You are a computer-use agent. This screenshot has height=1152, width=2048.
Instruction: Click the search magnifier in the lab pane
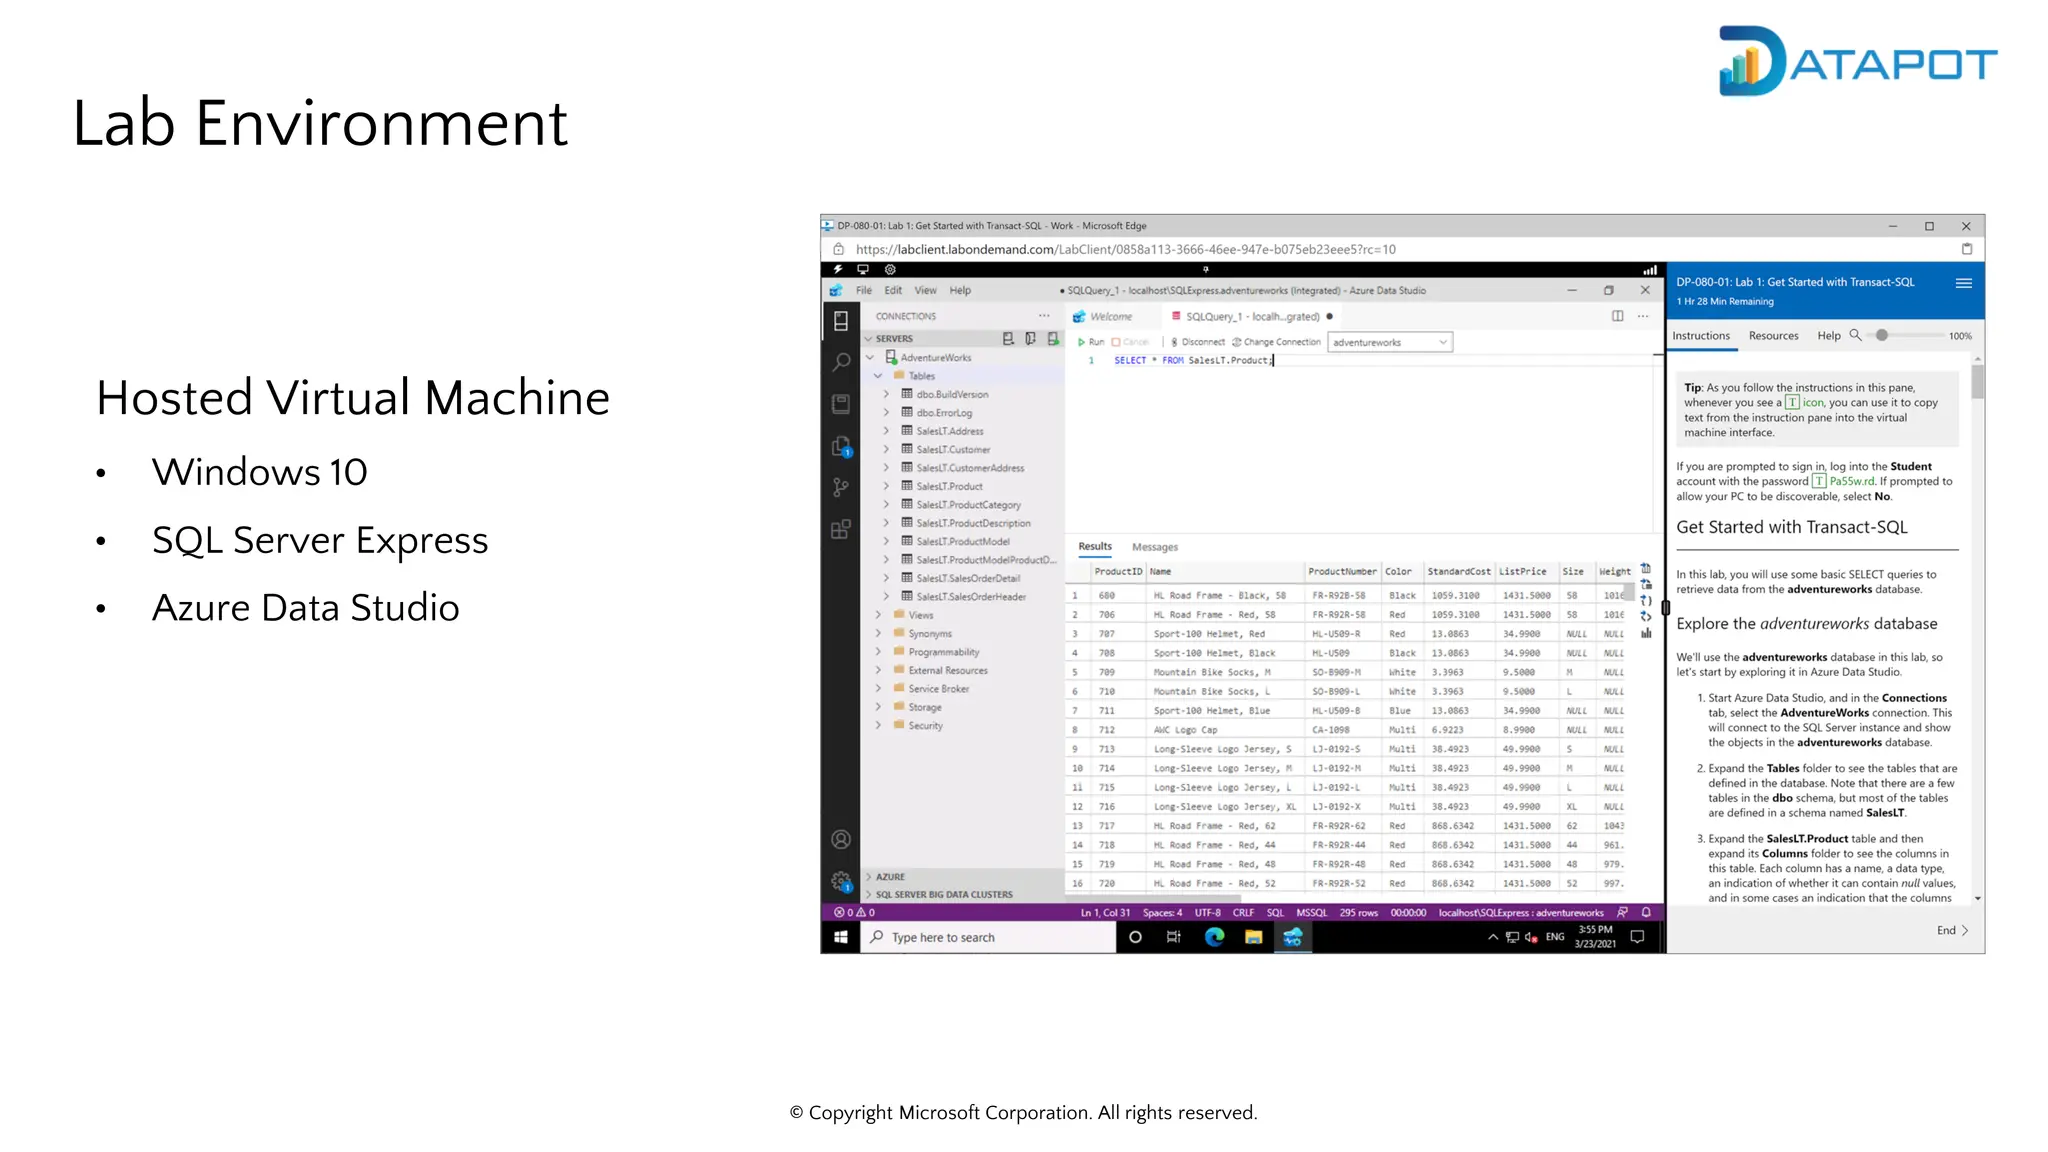1855,336
